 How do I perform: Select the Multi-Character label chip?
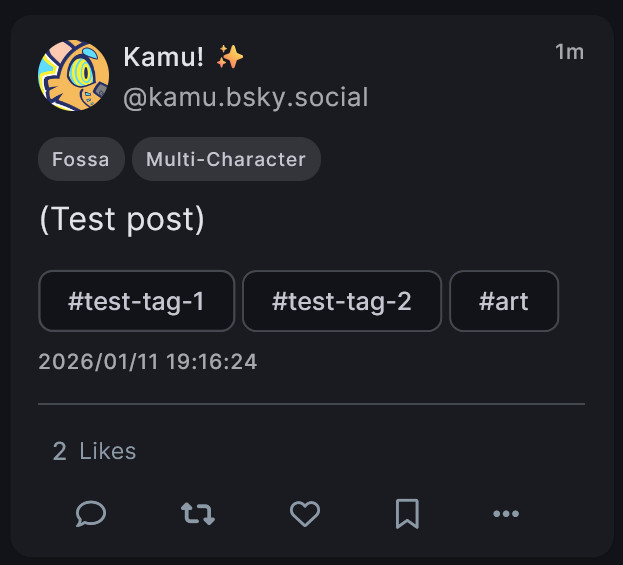pos(226,159)
